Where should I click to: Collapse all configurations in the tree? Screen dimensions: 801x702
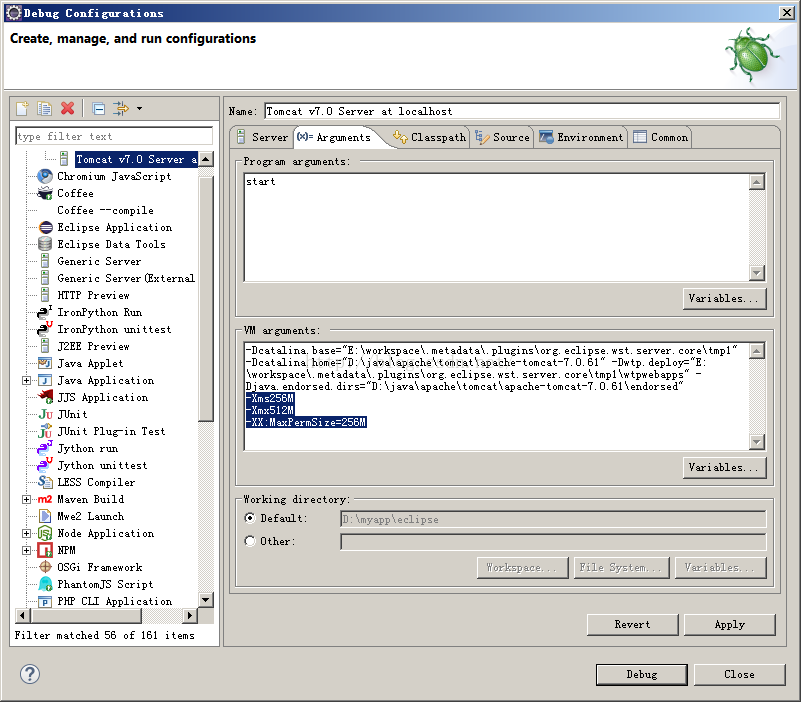coord(99,108)
